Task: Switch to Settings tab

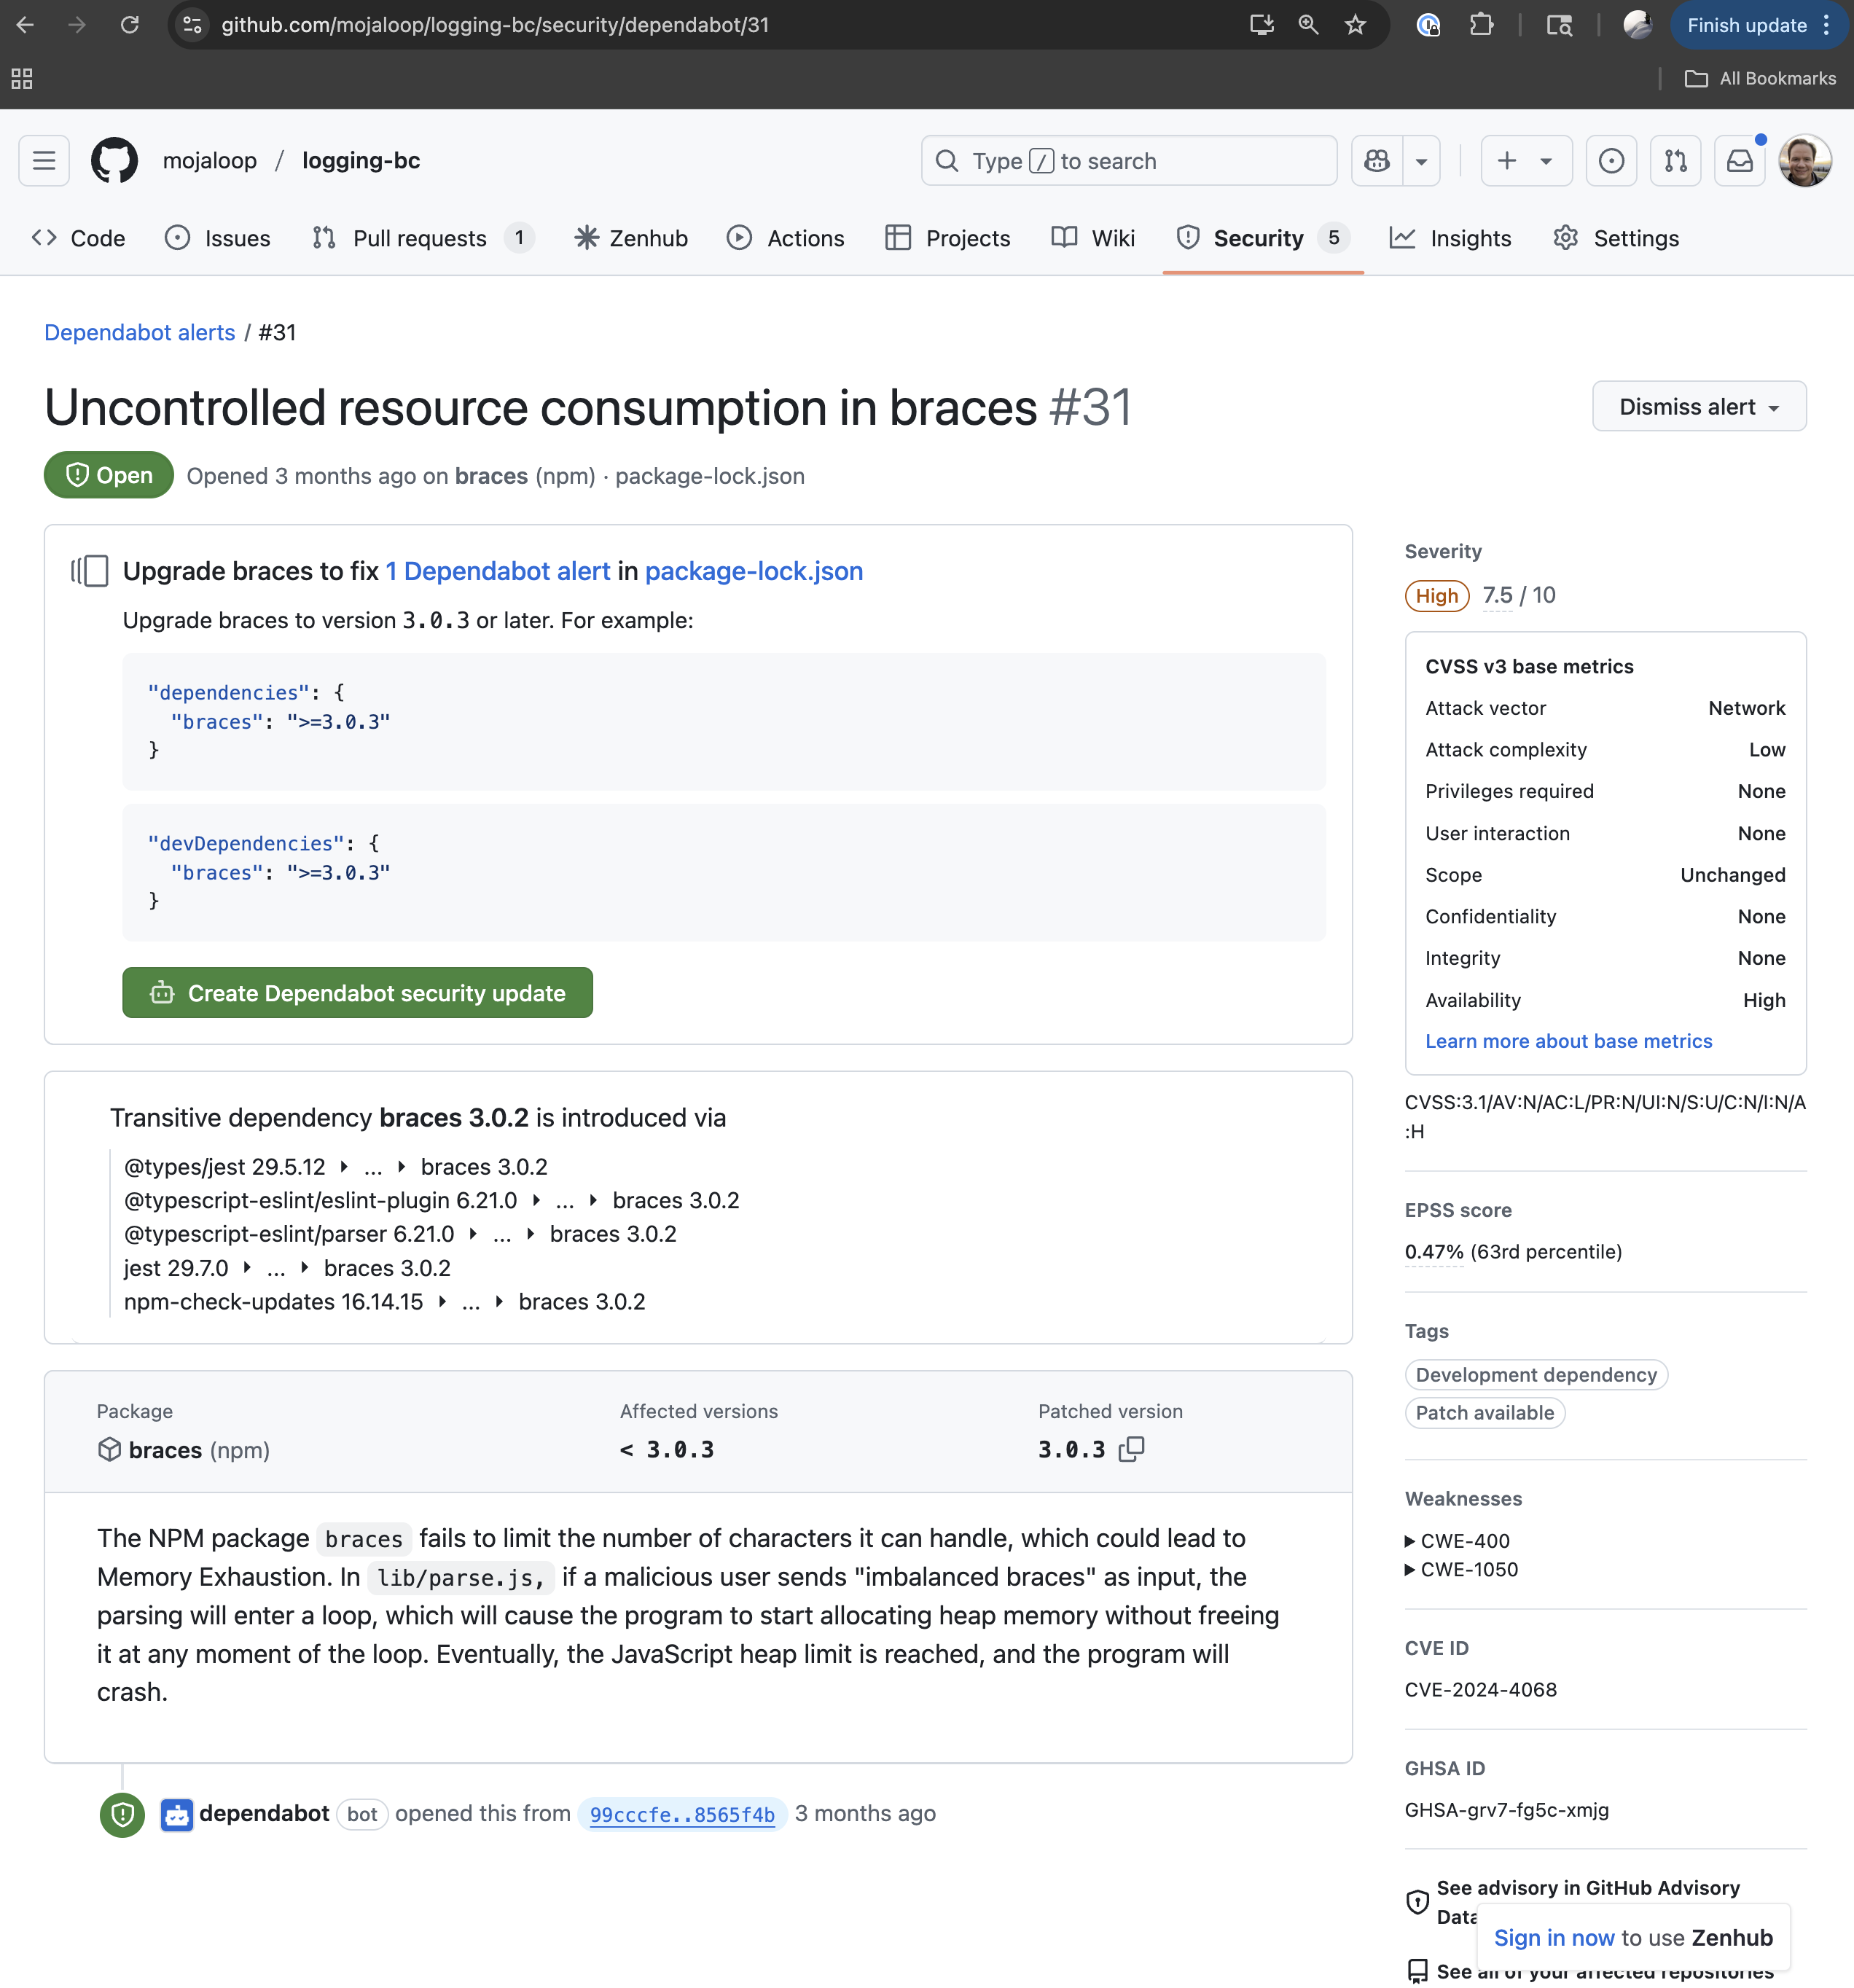Action: (1616, 238)
